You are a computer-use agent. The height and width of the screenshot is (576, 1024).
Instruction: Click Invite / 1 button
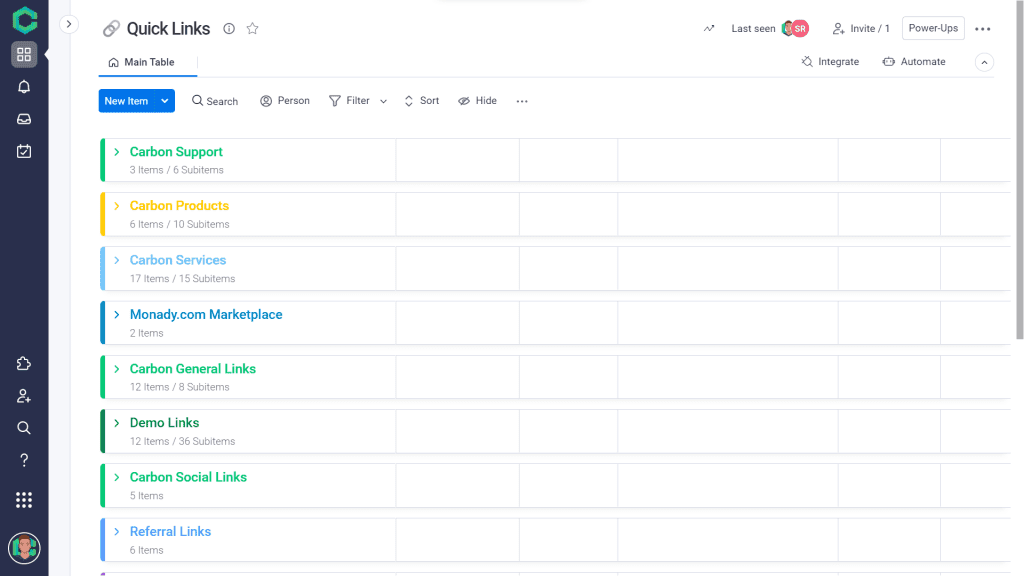point(861,29)
